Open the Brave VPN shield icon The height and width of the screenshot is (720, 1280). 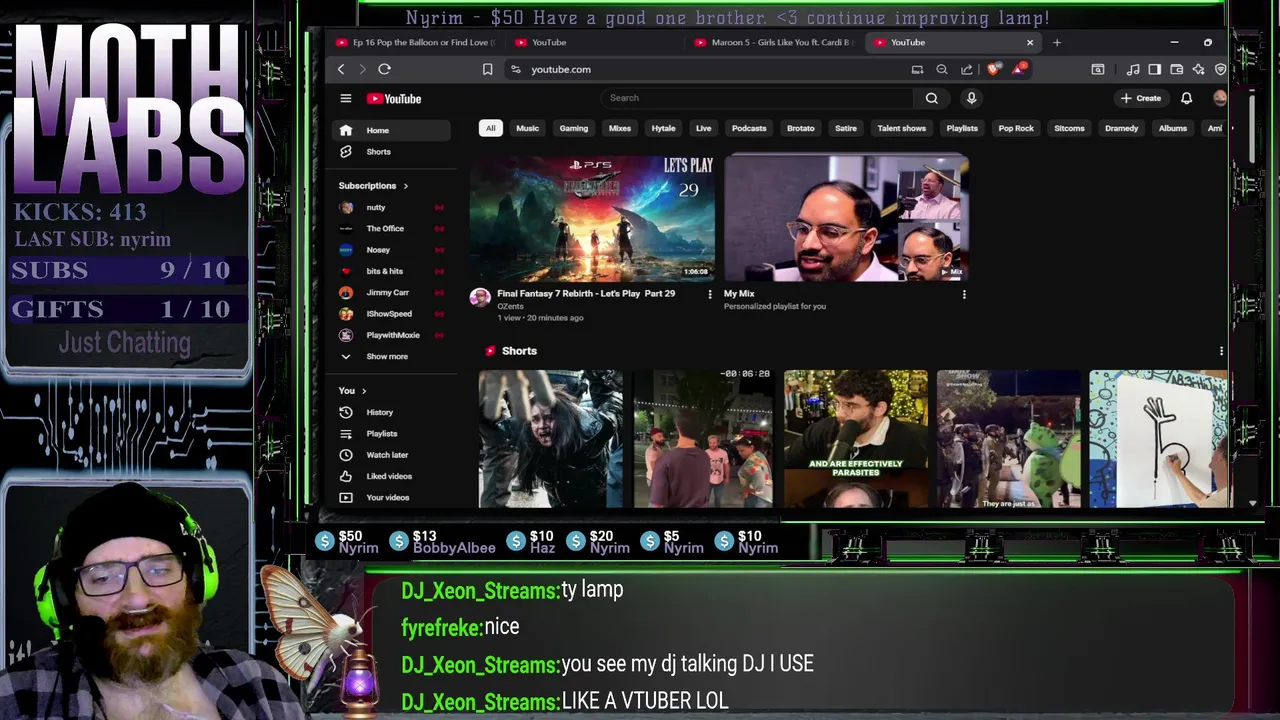[1221, 69]
